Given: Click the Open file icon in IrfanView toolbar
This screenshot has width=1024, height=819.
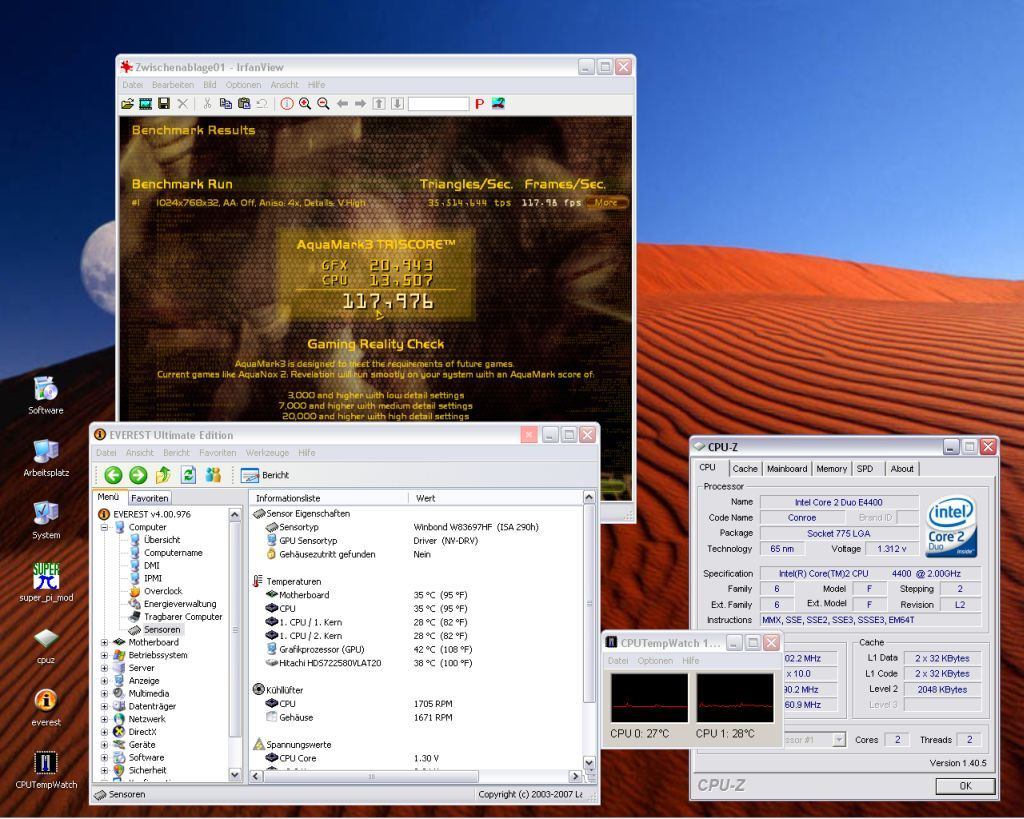Looking at the screenshot, I should (x=127, y=104).
